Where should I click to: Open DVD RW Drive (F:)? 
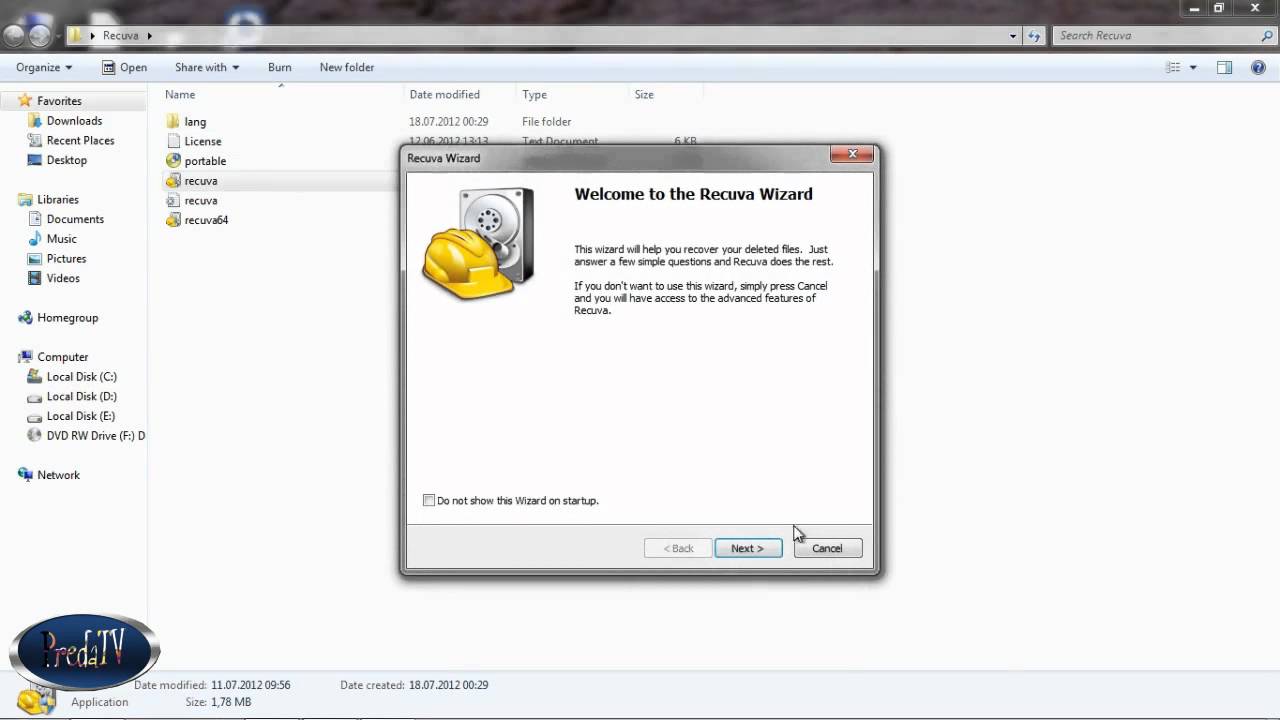(x=95, y=435)
